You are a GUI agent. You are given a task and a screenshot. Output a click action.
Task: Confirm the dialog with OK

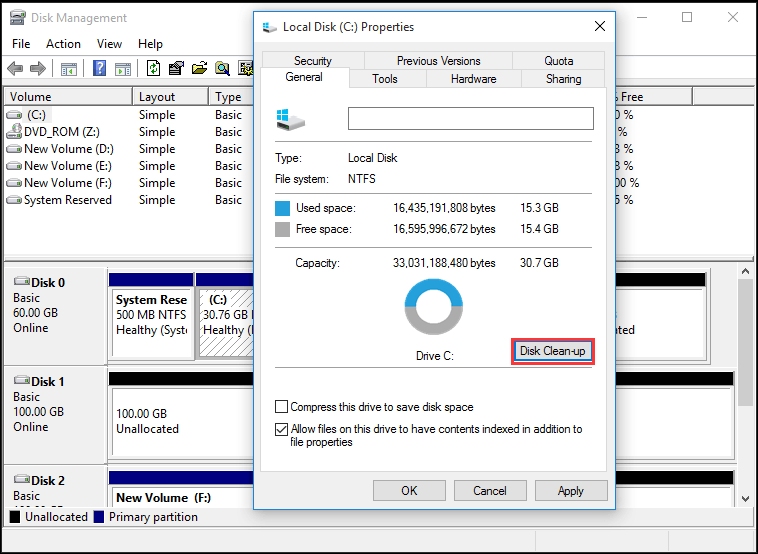(x=409, y=491)
